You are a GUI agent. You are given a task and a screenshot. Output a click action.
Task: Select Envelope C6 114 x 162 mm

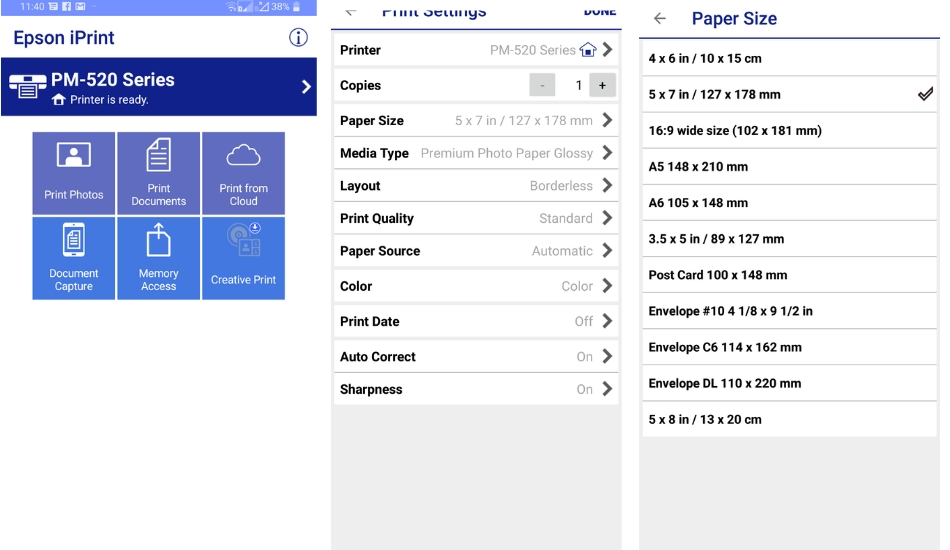pyautogui.click(x=789, y=347)
